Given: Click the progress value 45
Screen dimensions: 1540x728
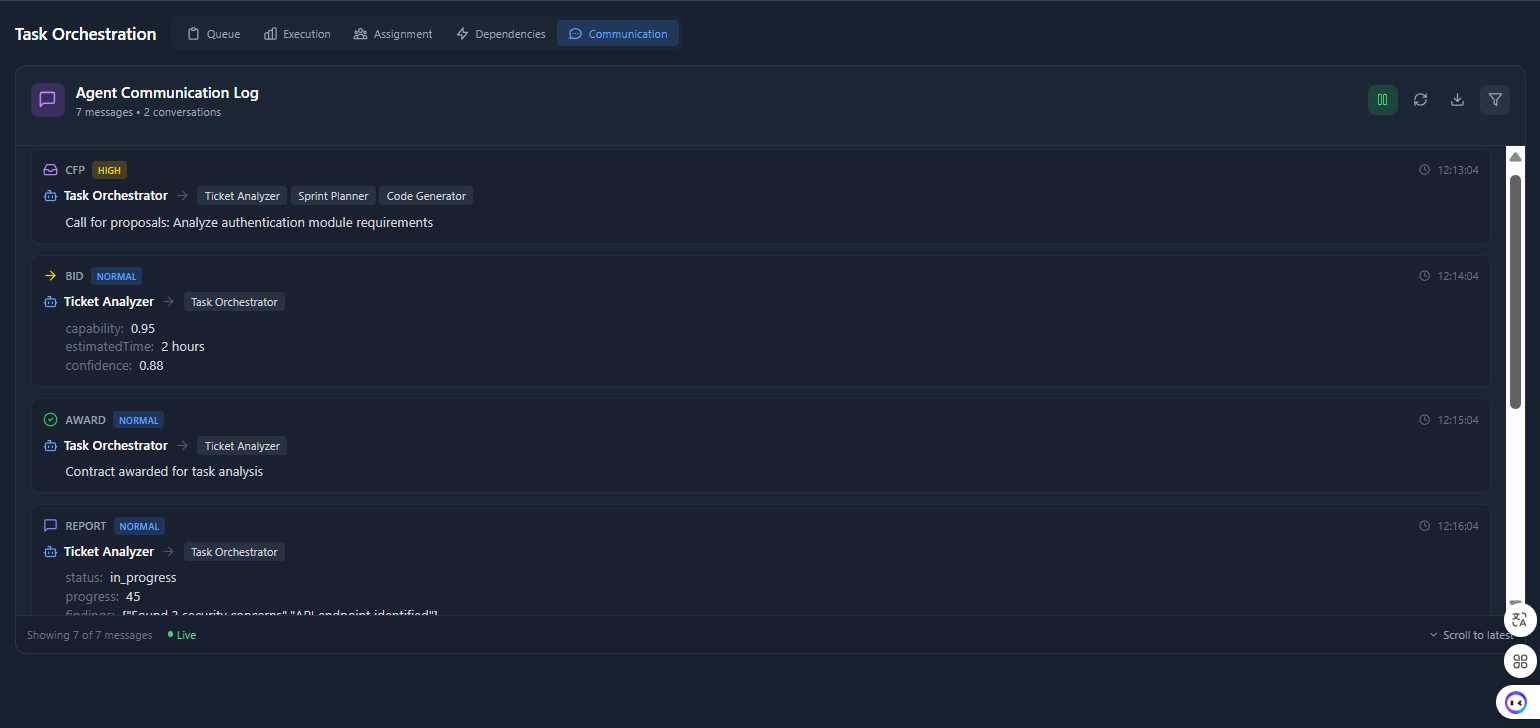Looking at the screenshot, I should point(133,597).
